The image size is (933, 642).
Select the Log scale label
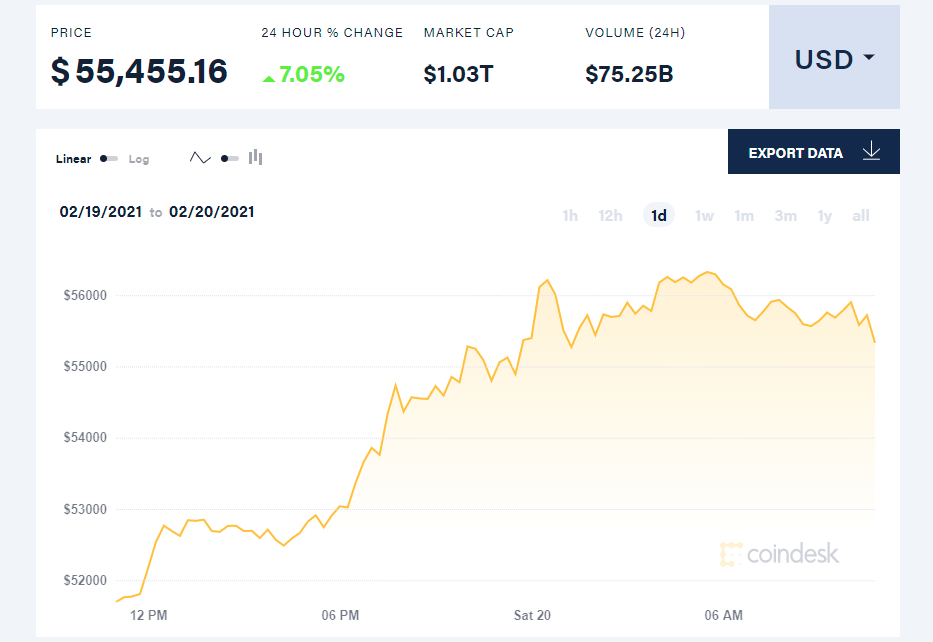coord(139,159)
